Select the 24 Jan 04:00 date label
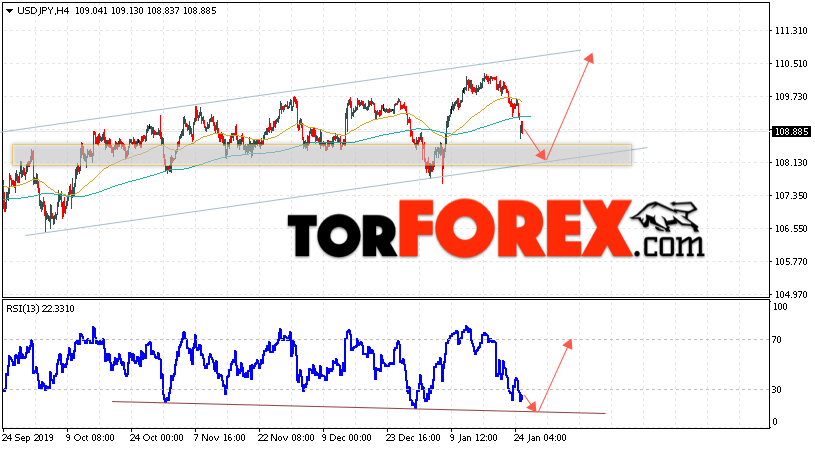The width and height of the screenshot is (815, 449). click(541, 438)
